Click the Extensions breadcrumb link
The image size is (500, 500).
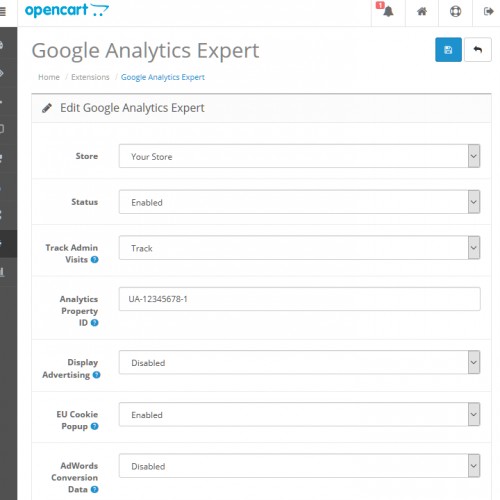(x=90, y=77)
